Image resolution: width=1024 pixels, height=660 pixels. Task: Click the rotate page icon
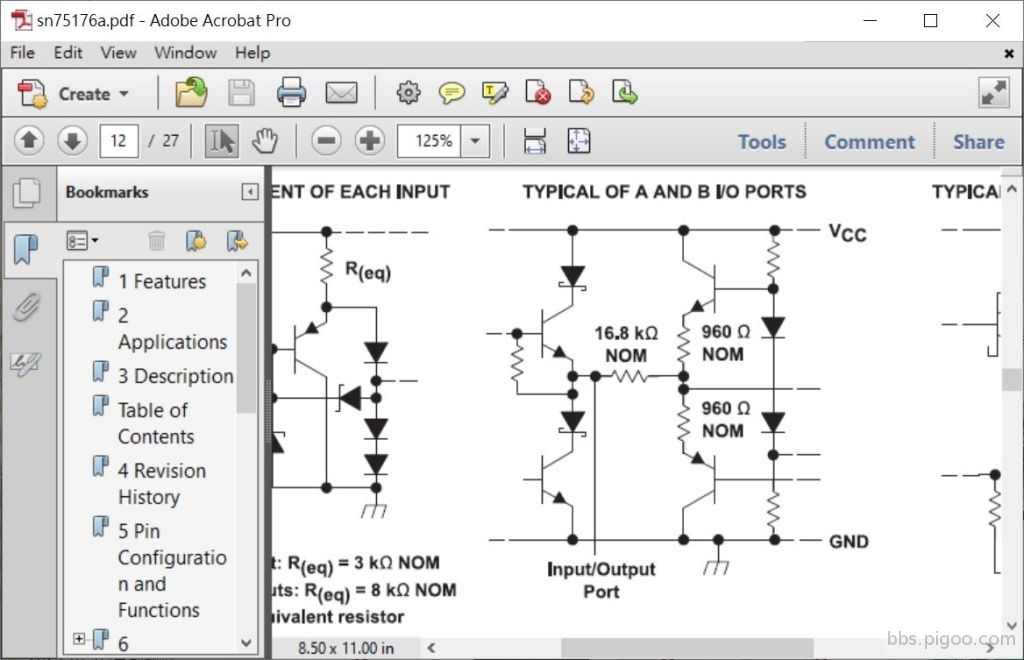tap(581, 93)
